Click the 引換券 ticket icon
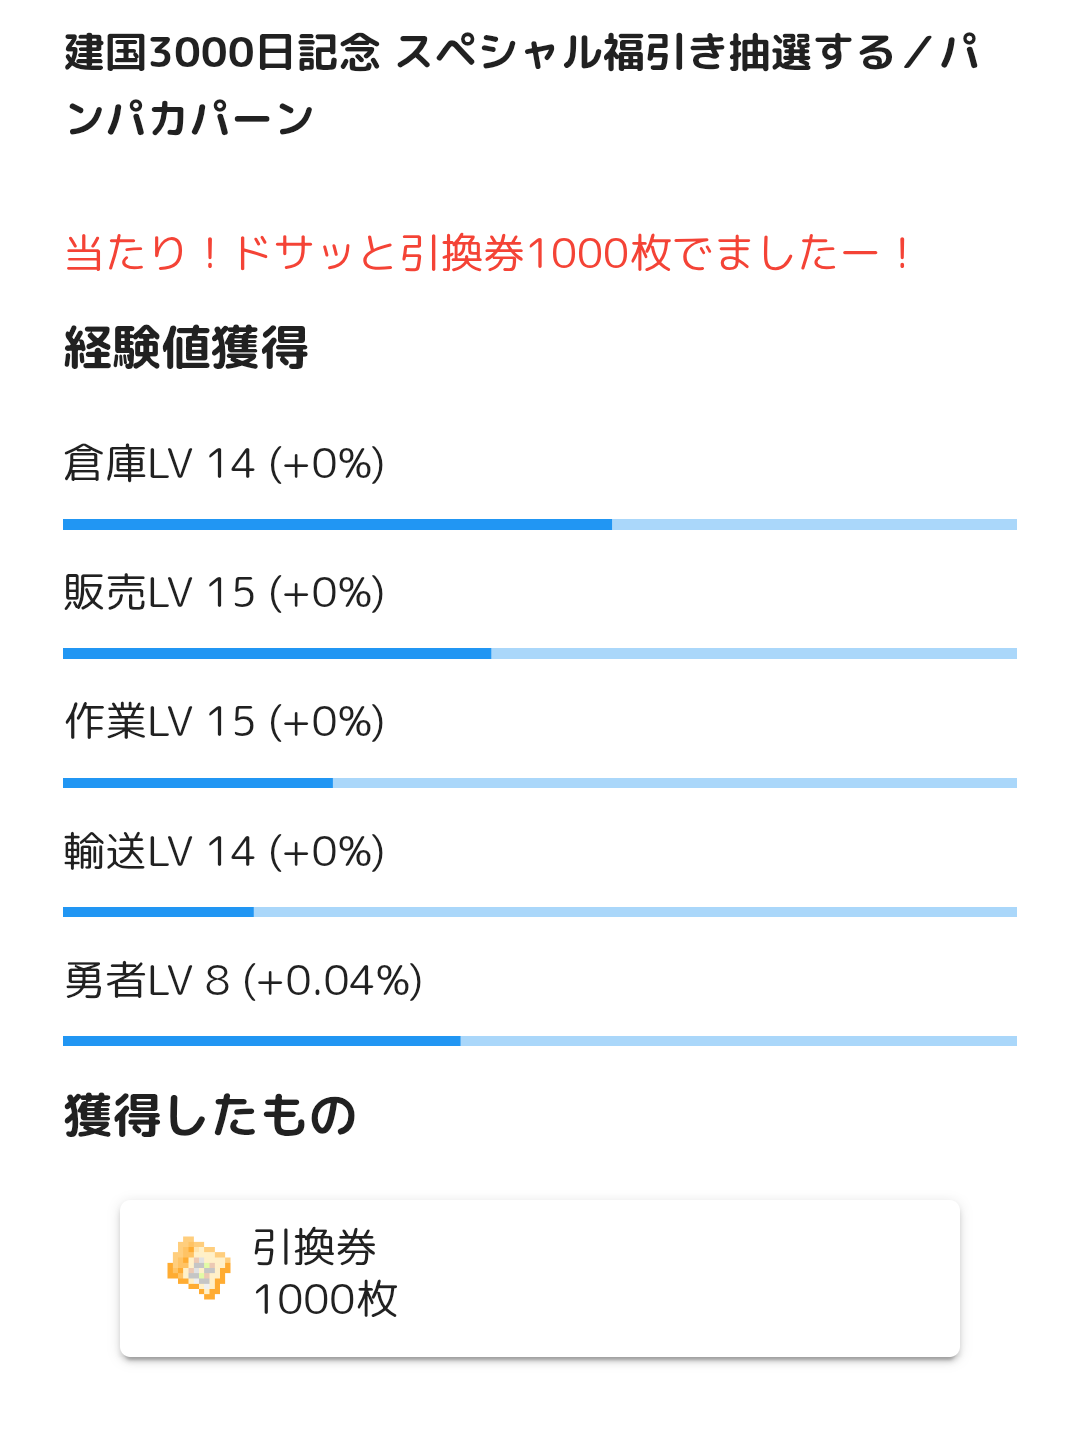The width and height of the screenshot is (1080, 1453). pyautogui.click(x=199, y=1267)
